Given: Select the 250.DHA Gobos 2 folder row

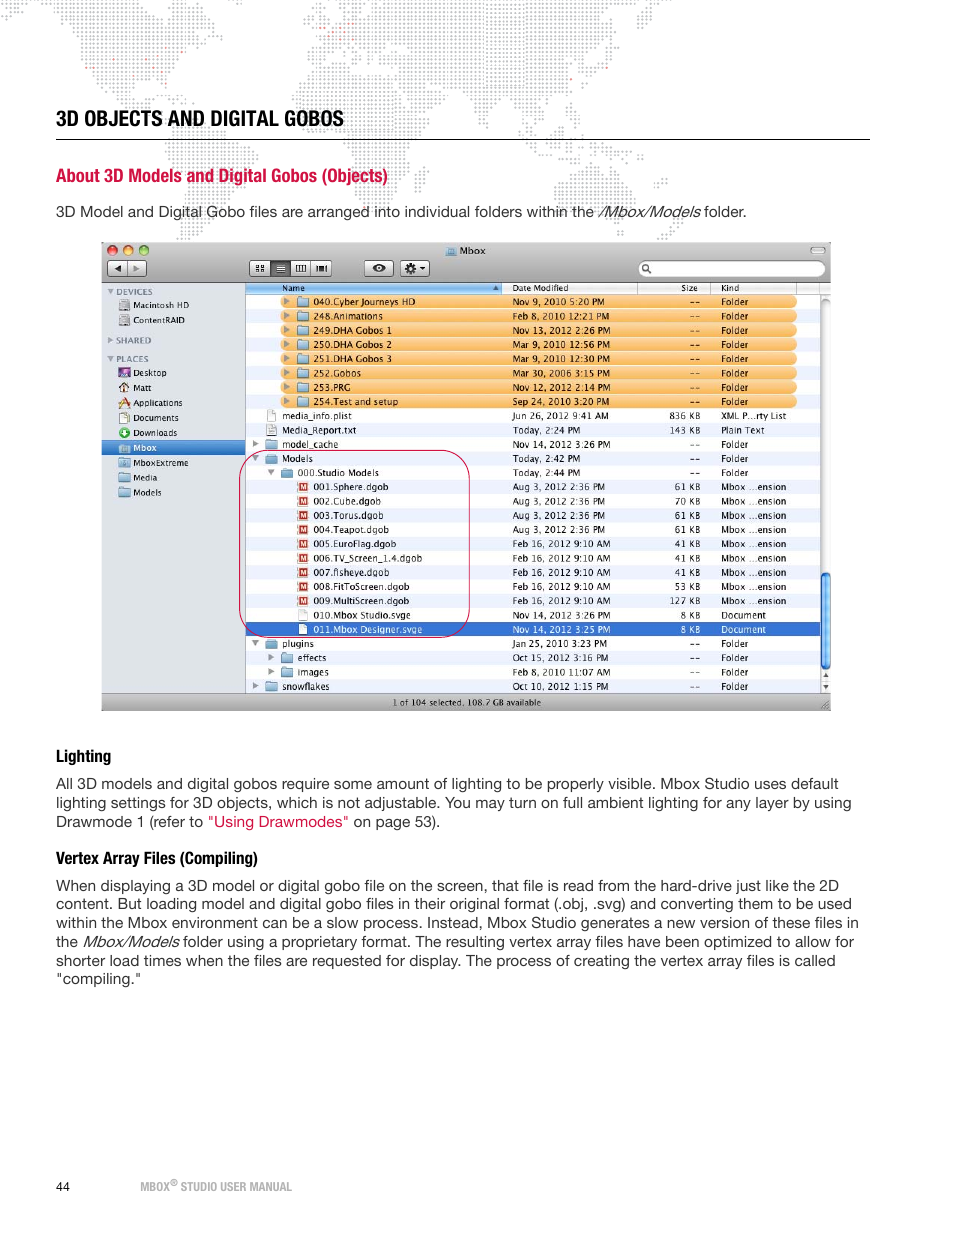Looking at the screenshot, I should (x=538, y=345).
